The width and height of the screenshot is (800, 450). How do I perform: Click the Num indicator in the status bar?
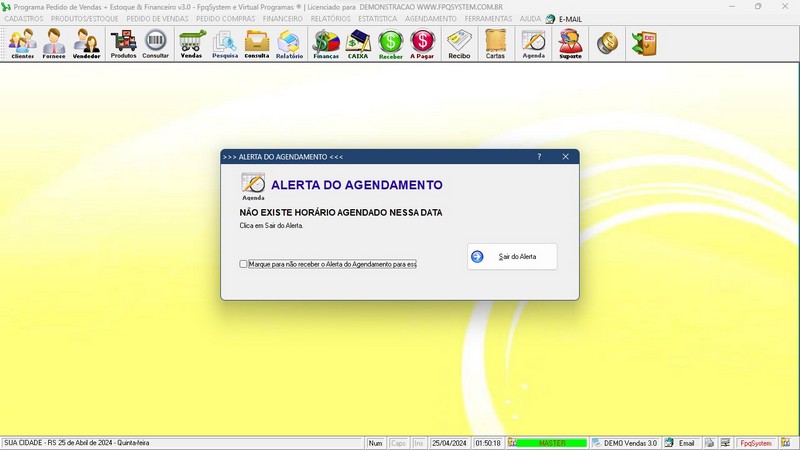coord(376,443)
